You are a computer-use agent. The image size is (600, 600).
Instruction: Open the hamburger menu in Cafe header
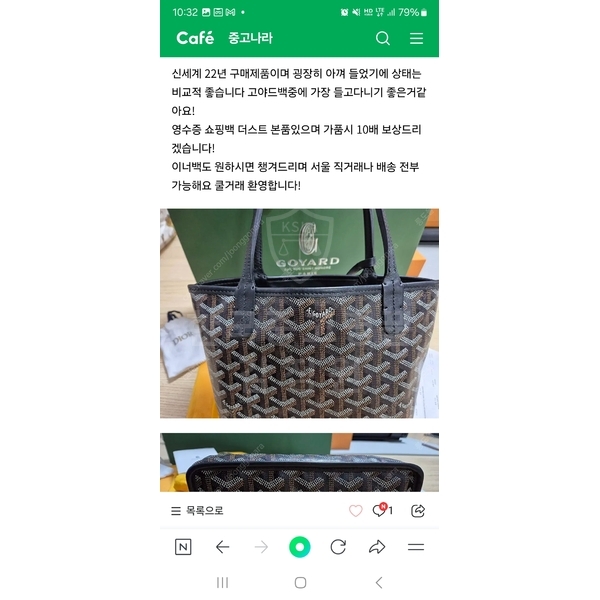(416, 38)
